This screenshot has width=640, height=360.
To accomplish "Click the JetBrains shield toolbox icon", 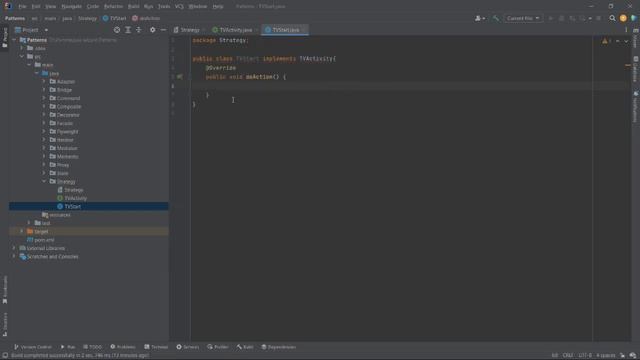I will pyautogui.click(x=633, y=18).
